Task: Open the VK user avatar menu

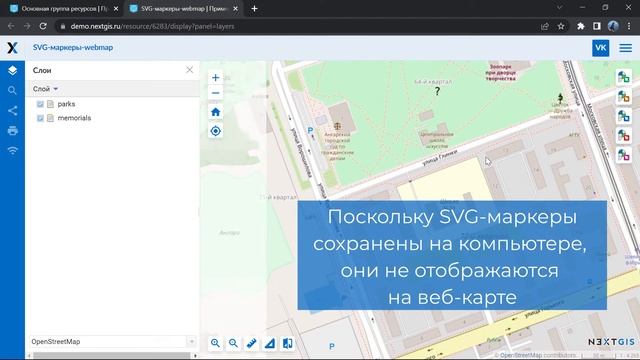Action: click(600, 48)
